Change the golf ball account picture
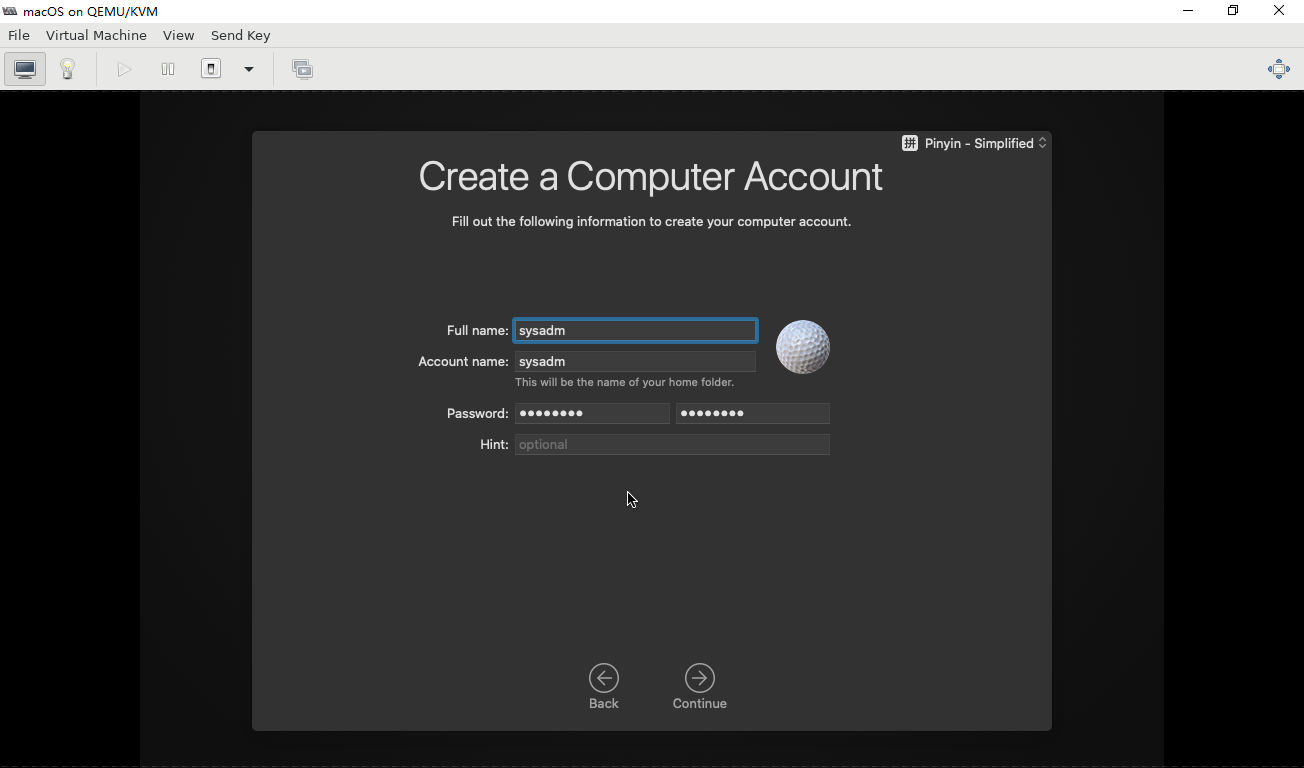The image size is (1304, 768). (802, 347)
